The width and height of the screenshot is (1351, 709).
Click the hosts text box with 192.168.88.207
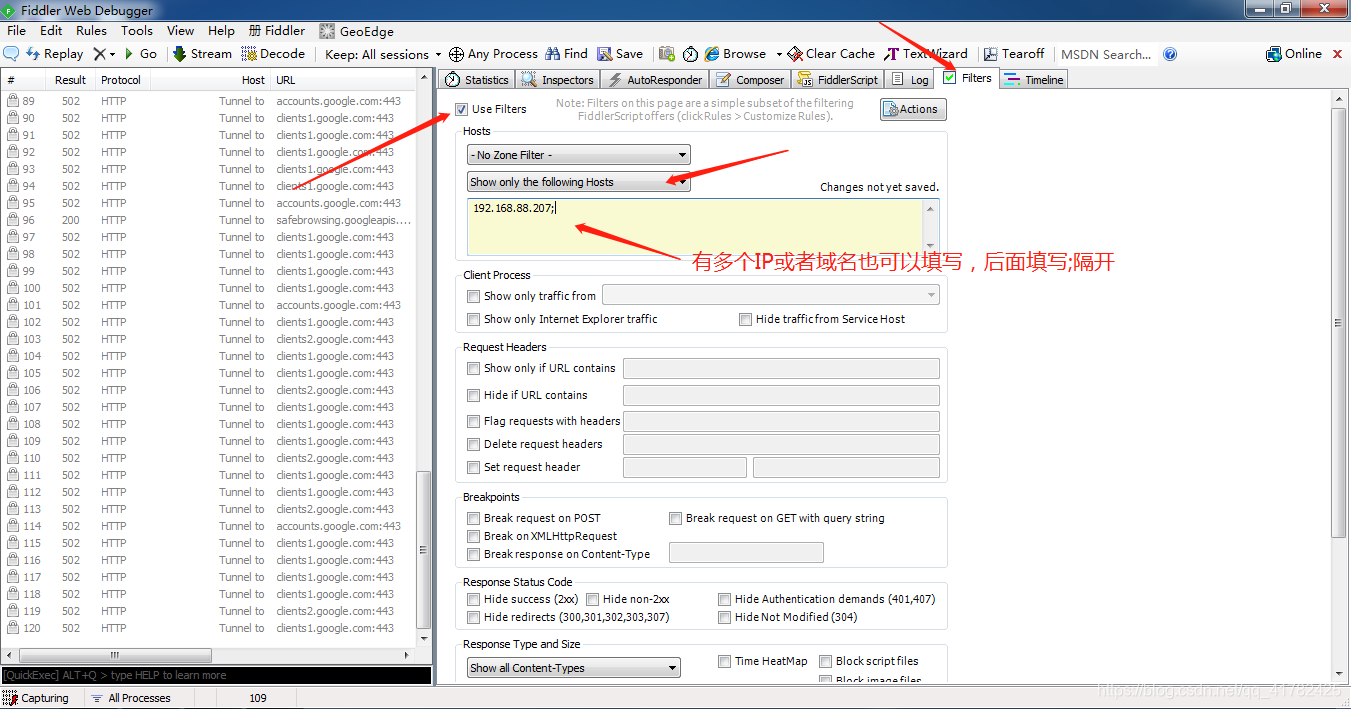[703, 226]
